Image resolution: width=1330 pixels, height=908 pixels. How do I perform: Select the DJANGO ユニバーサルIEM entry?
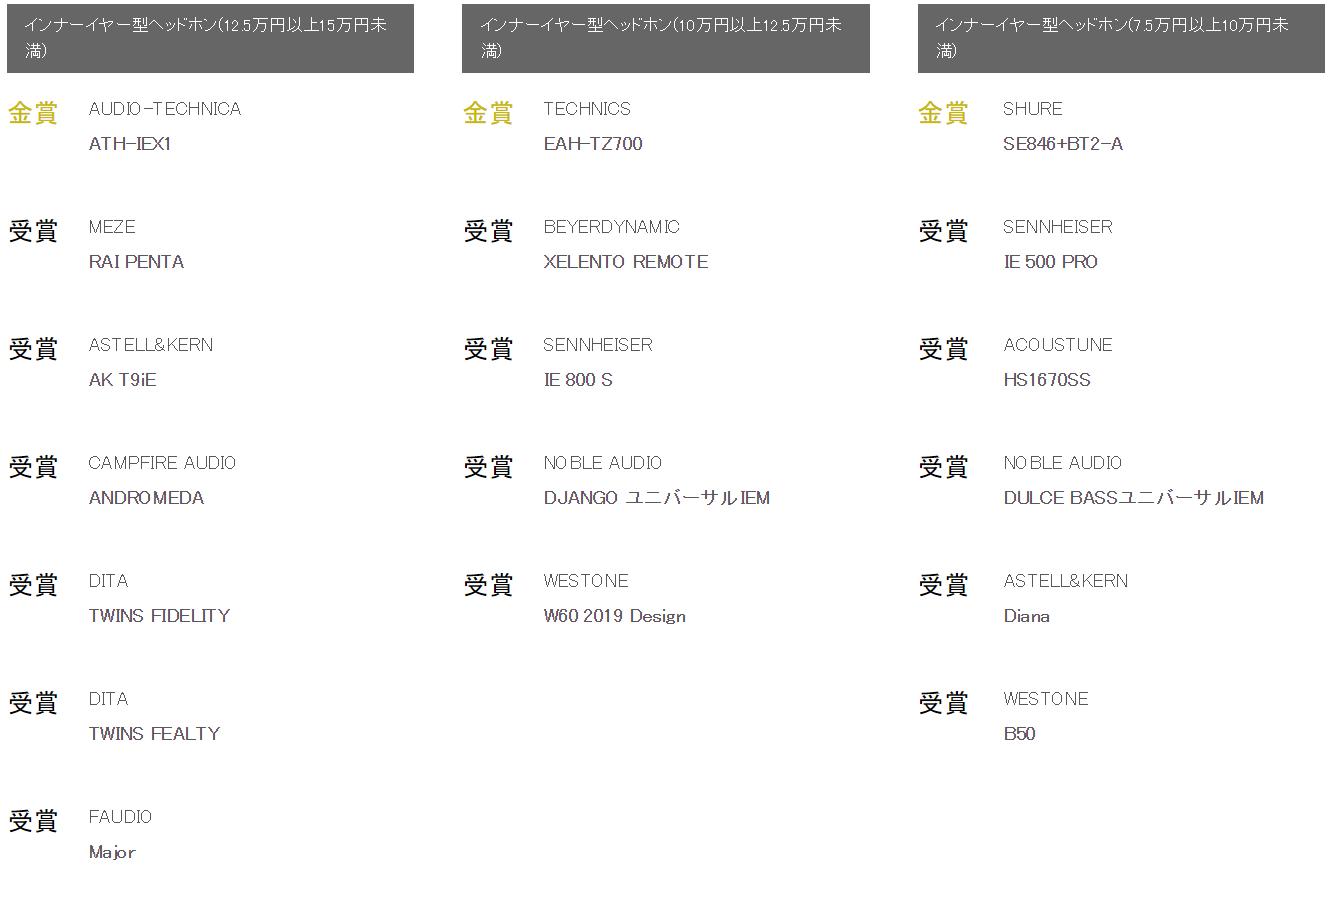[x=657, y=498]
